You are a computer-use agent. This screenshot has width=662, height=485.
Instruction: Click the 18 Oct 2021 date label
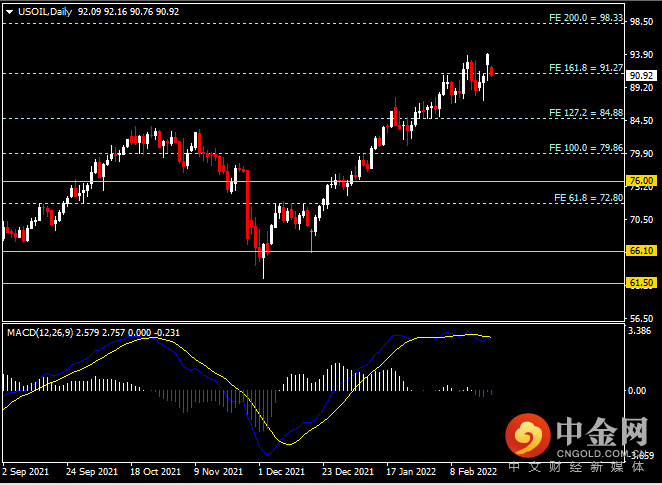[155, 471]
